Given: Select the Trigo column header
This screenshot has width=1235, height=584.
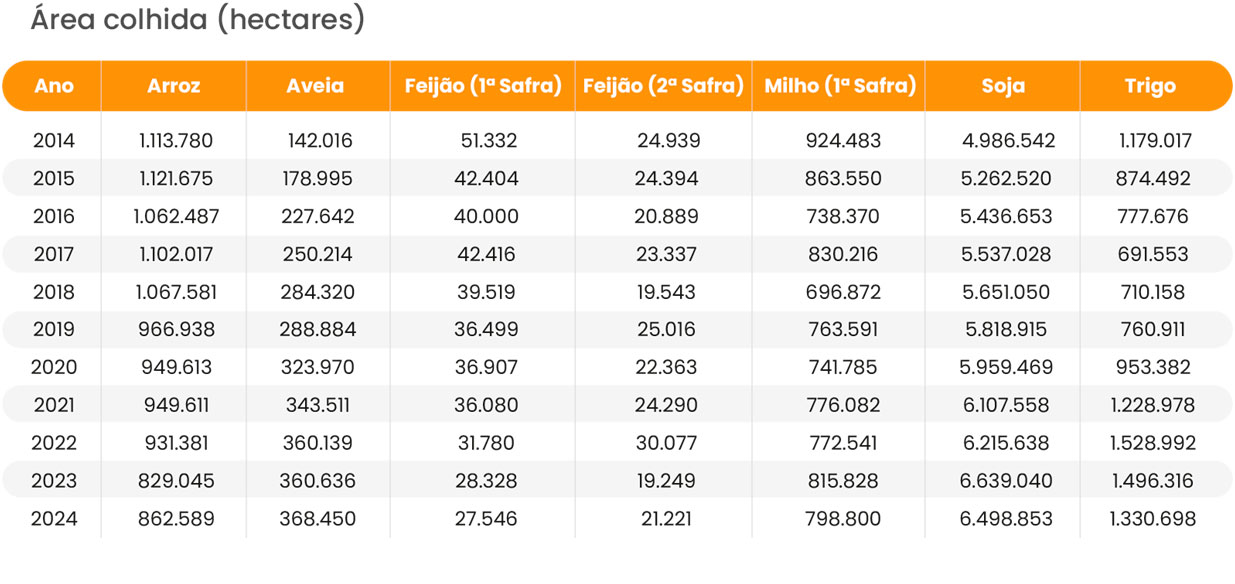Looking at the screenshot, I should pyautogui.click(x=1150, y=86).
